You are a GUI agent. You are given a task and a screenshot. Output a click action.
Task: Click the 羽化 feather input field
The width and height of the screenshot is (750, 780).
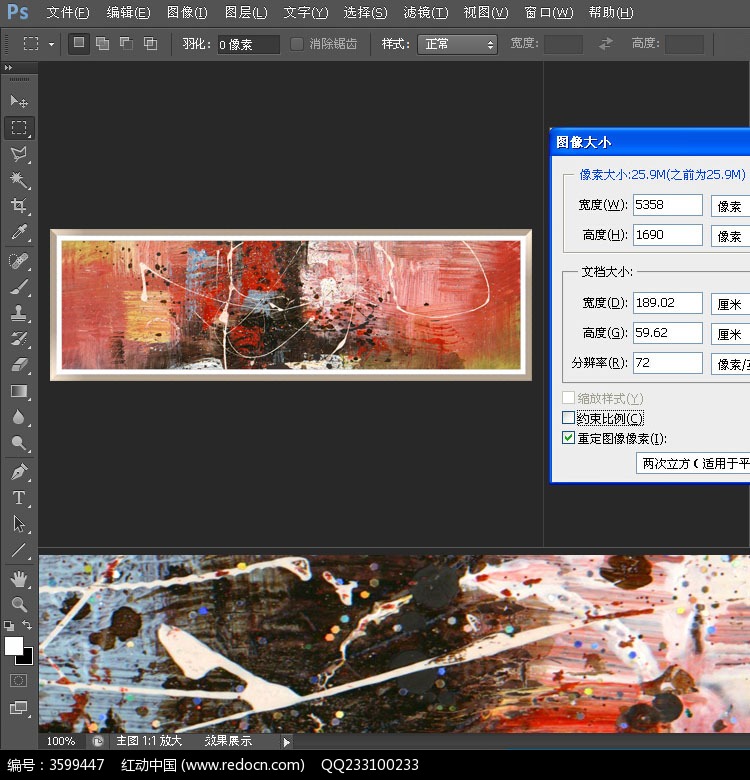248,44
